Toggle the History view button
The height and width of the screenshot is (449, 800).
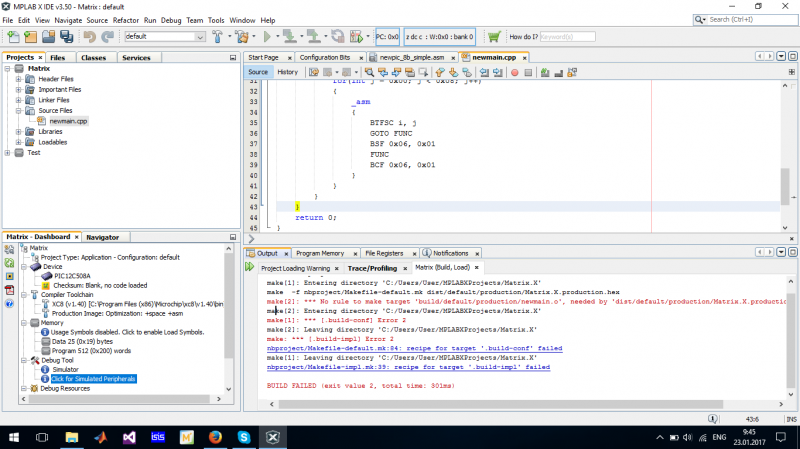click(x=287, y=72)
